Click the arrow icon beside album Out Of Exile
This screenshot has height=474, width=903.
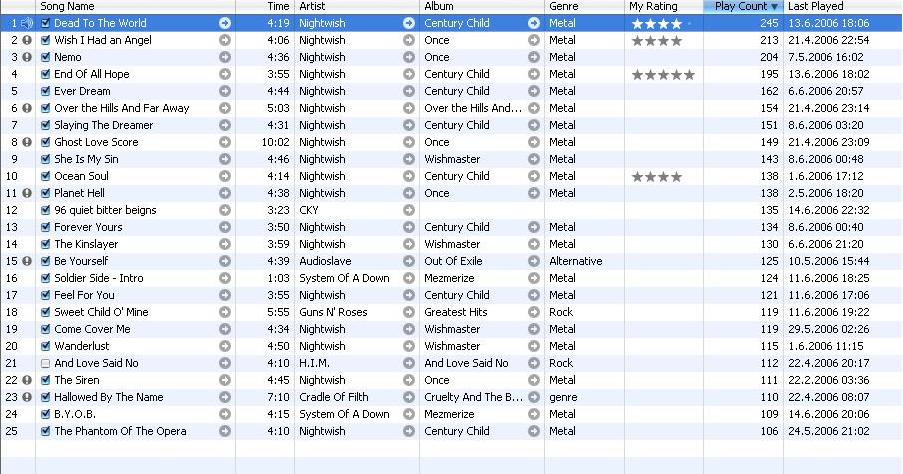tap(534, 261)
